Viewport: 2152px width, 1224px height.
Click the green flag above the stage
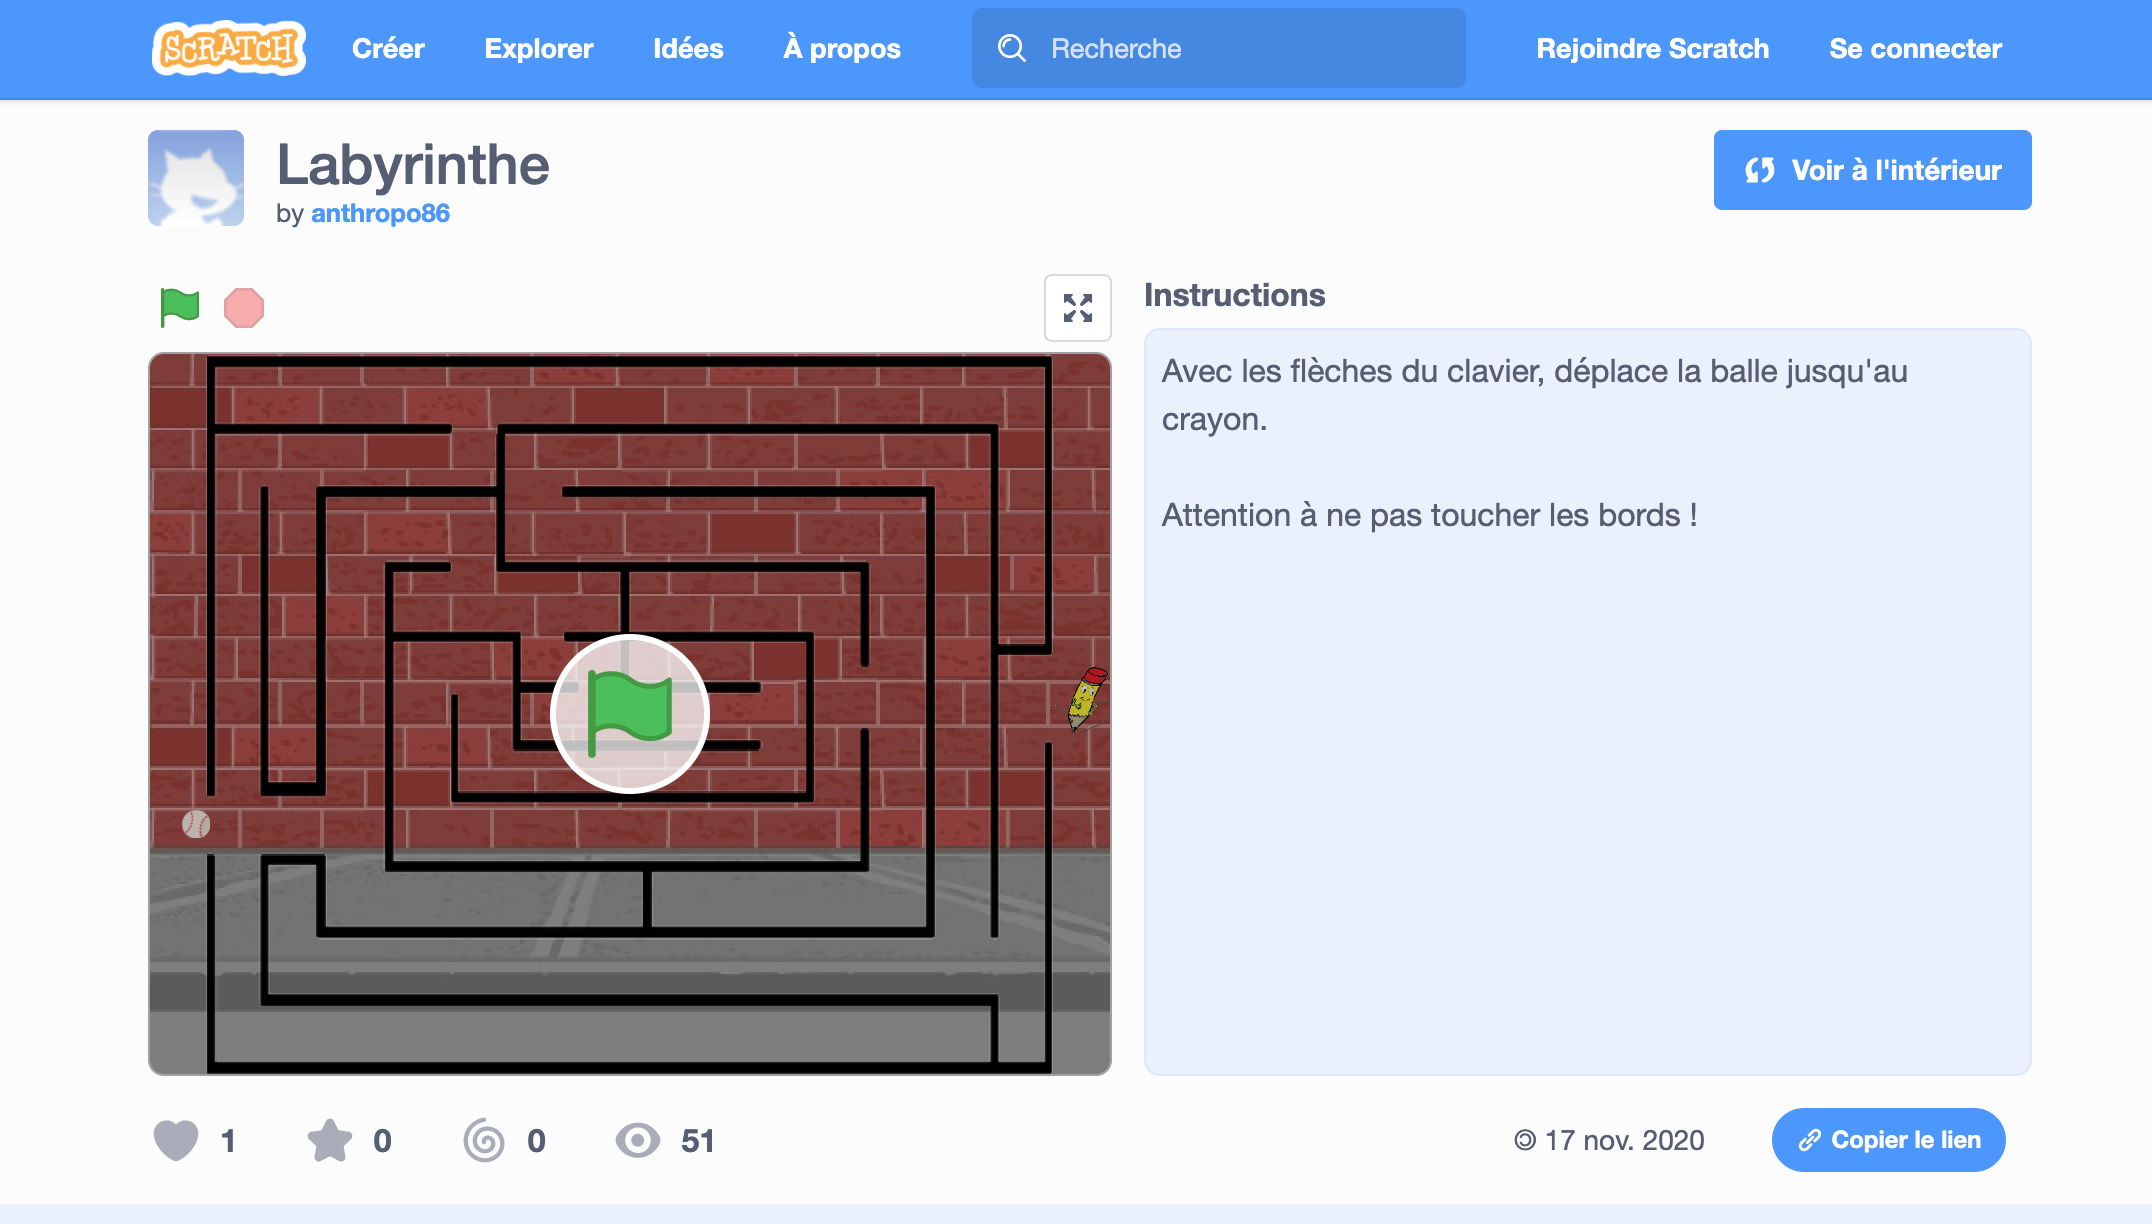pos(180,307)
